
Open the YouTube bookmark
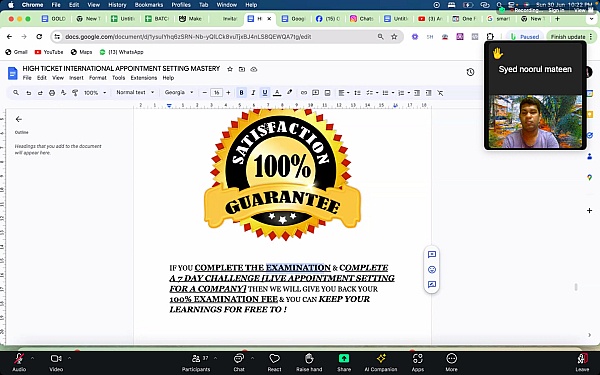click(49, 52)
